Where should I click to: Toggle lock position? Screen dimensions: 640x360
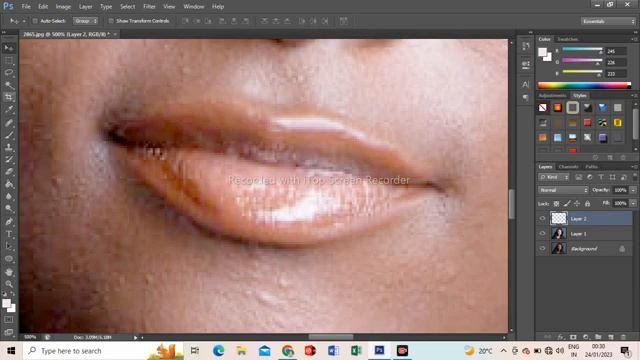tap(577, 203)
